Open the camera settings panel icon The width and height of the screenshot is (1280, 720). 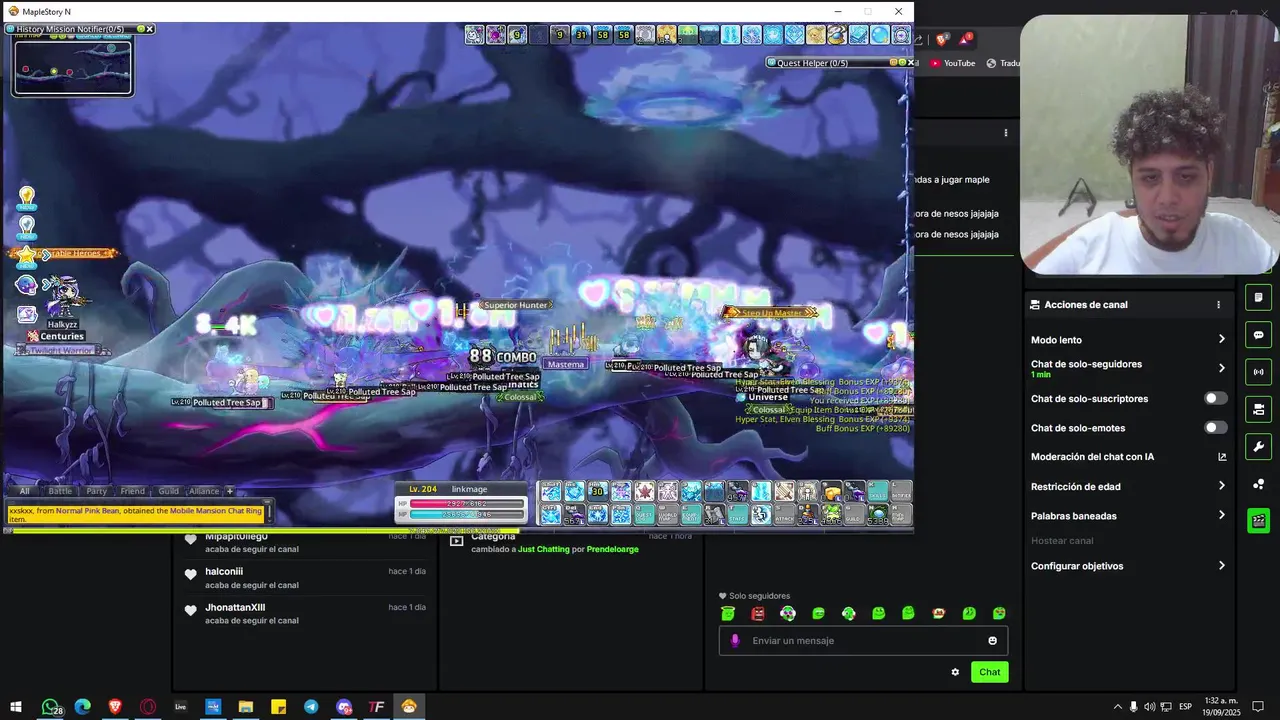pos(1258,409)
